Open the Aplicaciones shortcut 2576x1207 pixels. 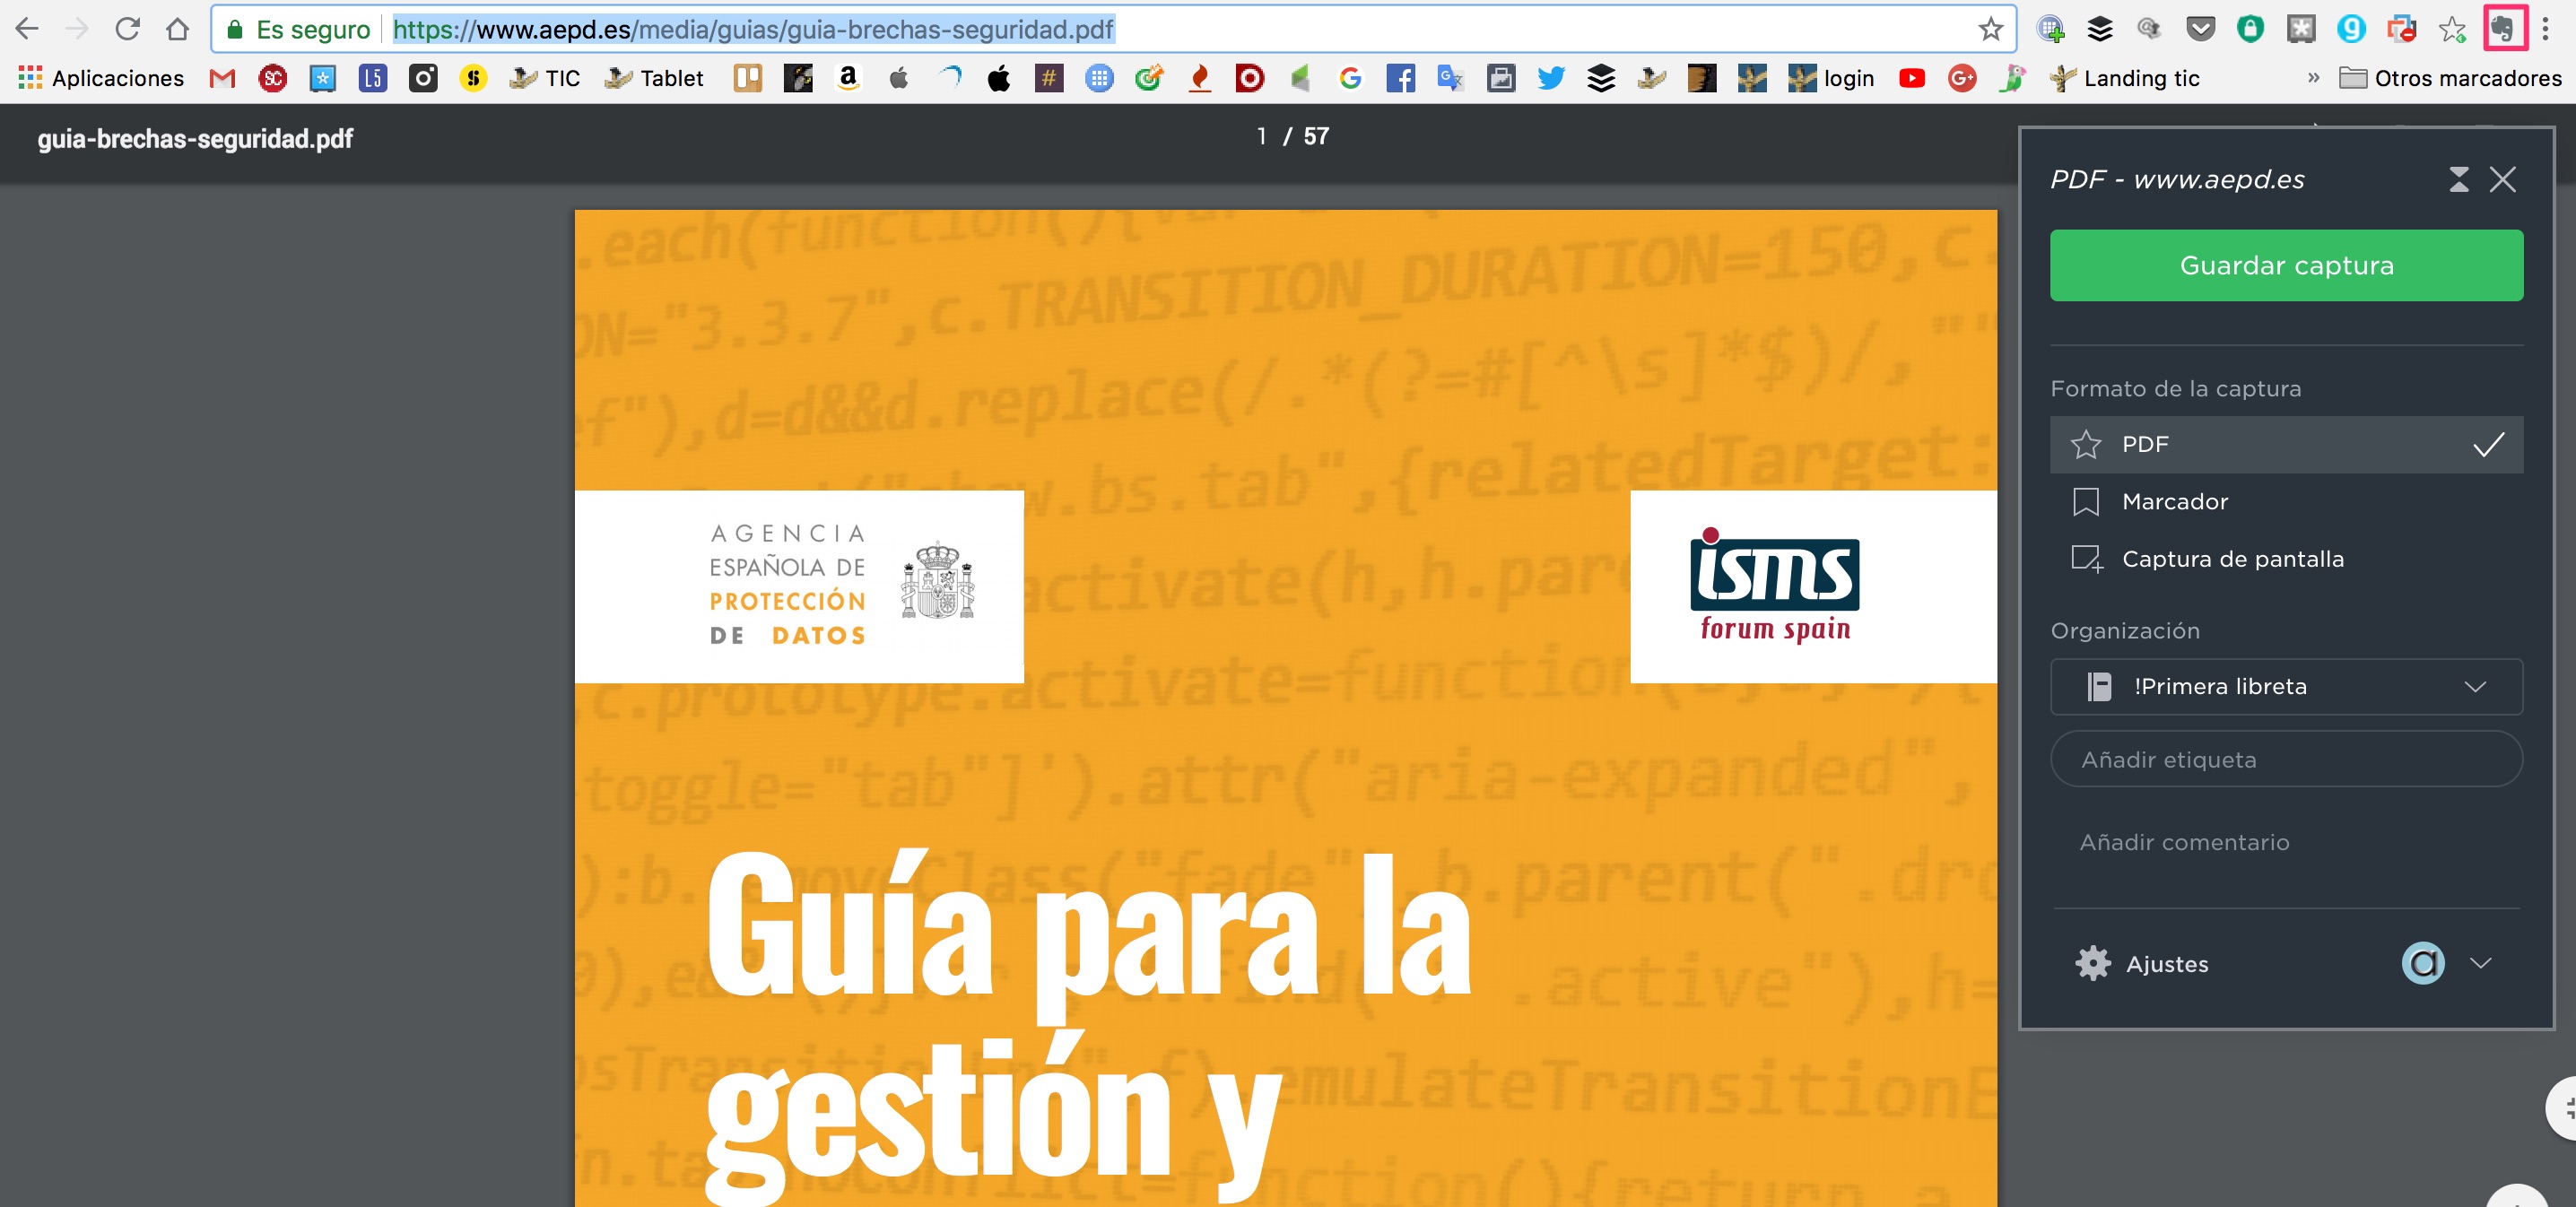pyautogui.click(x=101, y=78)
